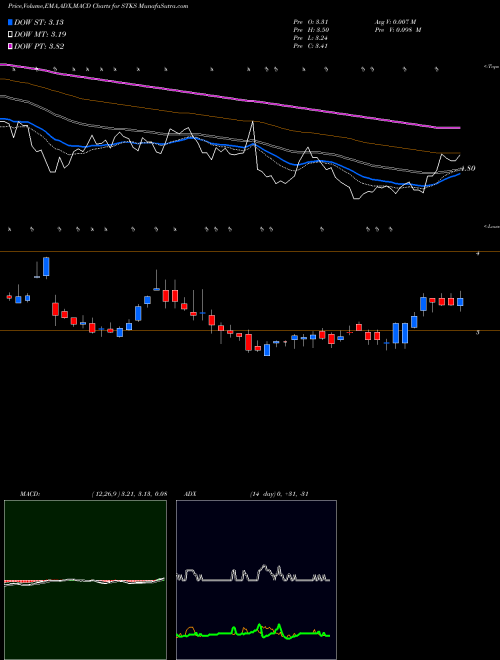The width and height of the screenshot is (500, 660).
Task: Click the '4' axis label on the candlestick chart
Action: 477,254
